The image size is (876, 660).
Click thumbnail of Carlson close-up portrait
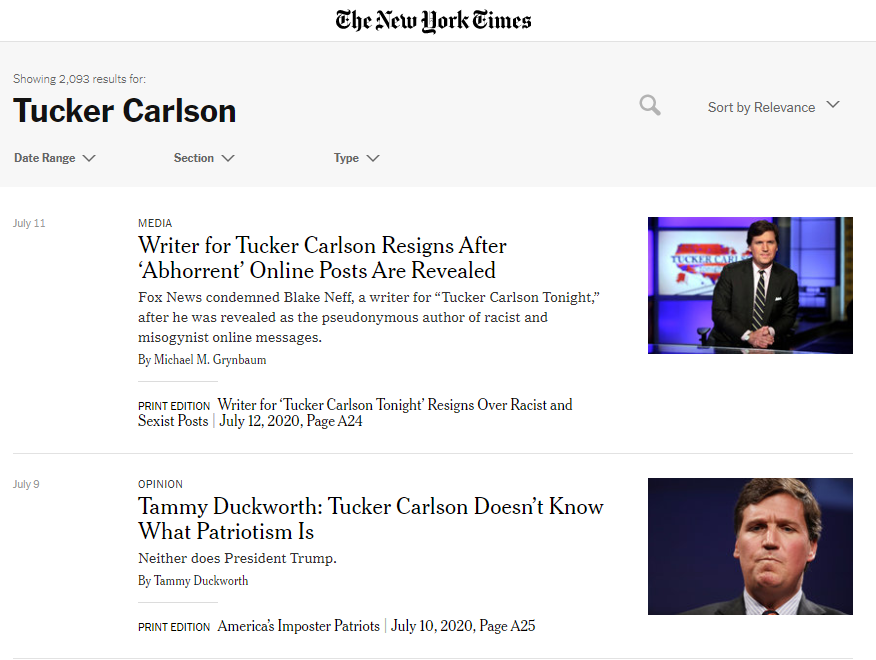coord(750,546)
